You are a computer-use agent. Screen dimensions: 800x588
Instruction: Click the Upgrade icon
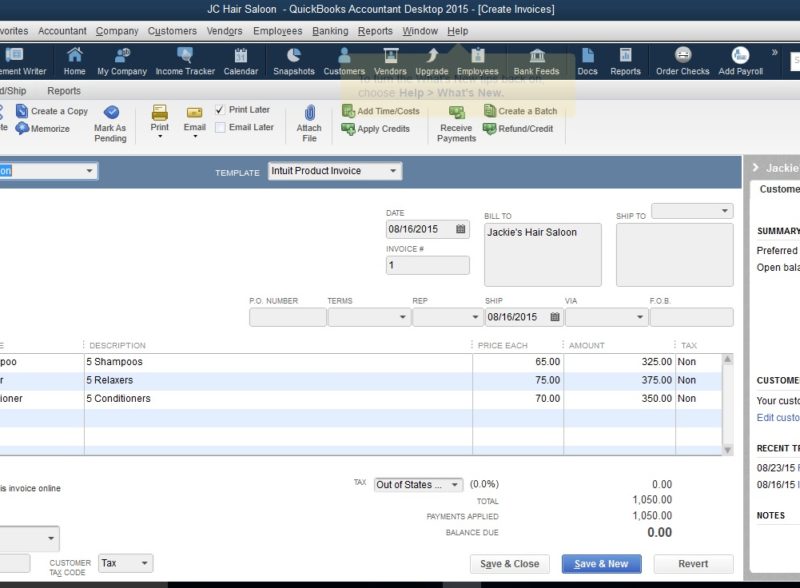(x=432, y=61)
